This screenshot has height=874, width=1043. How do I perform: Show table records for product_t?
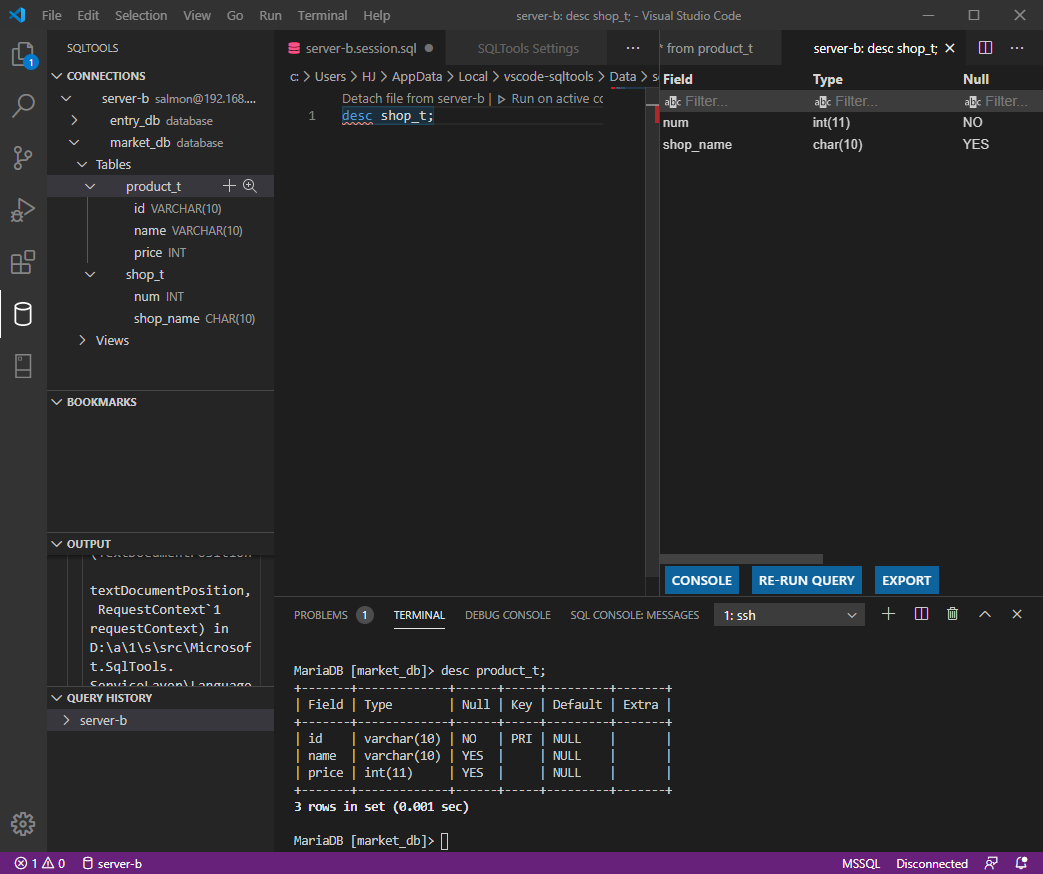coord(250,186)
